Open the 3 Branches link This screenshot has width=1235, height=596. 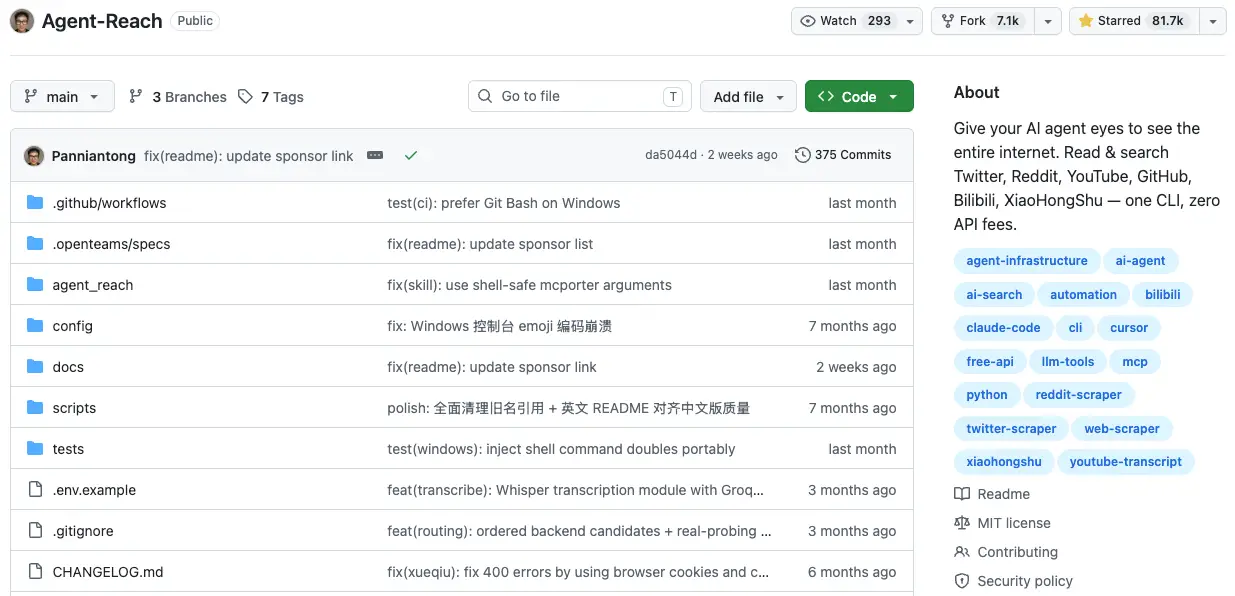(x=177, y=97)
